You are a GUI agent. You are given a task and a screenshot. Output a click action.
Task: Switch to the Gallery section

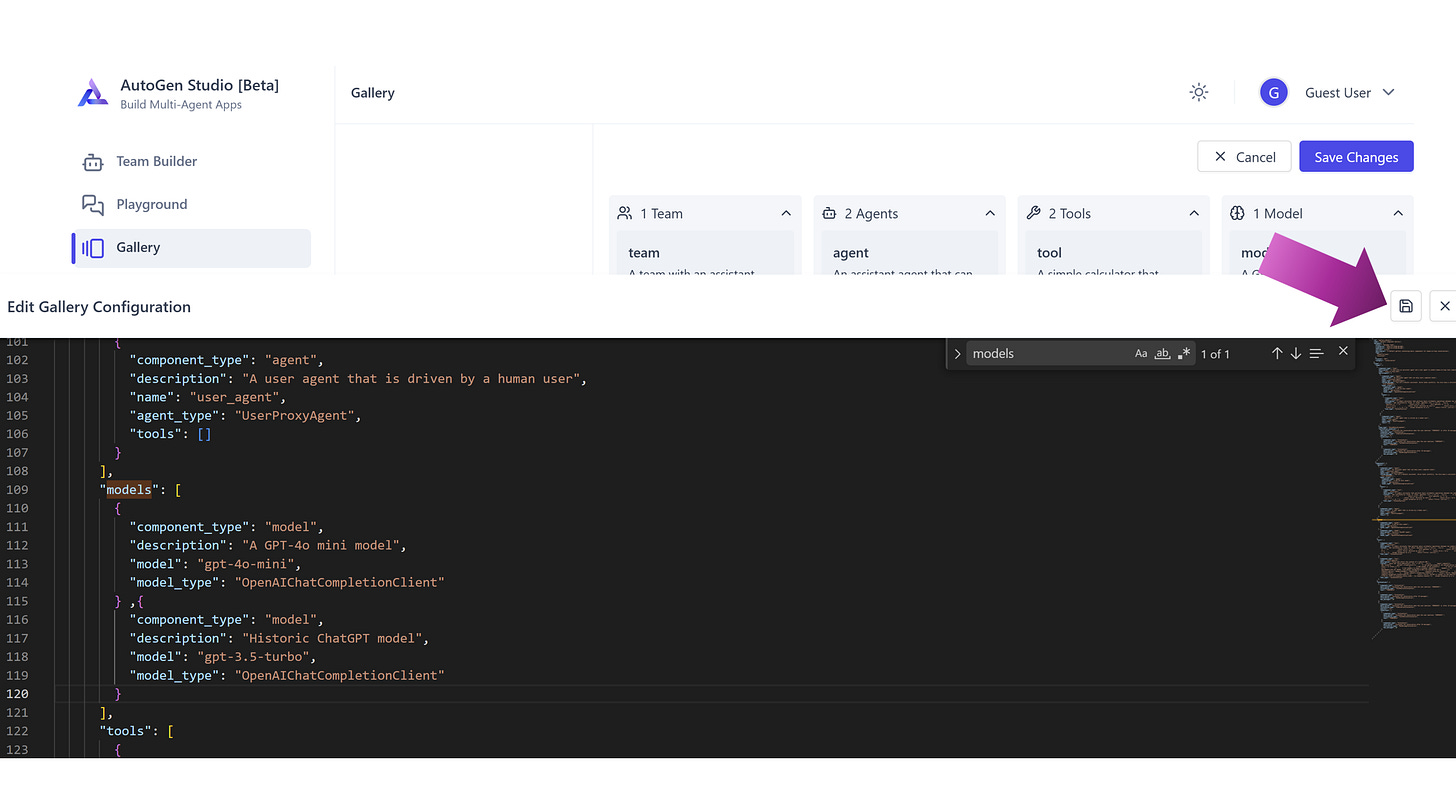click(138, 247)
